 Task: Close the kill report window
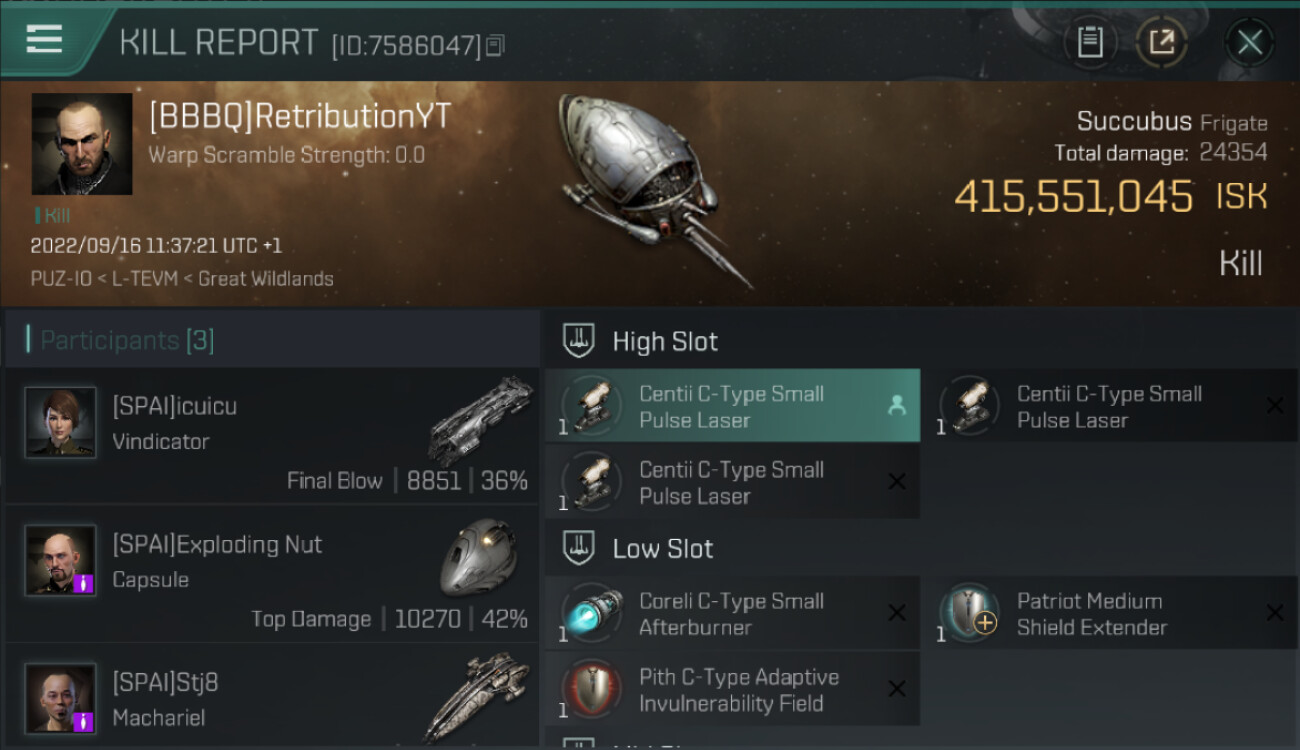(1250, 42)
